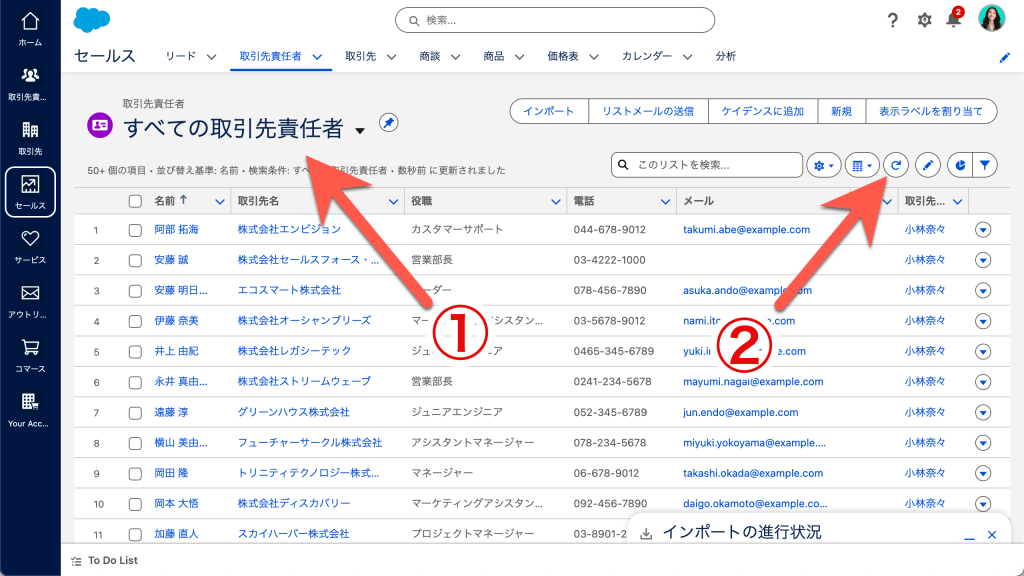Click the インポート button
The image size is (1024, 576).
[549, 111]
